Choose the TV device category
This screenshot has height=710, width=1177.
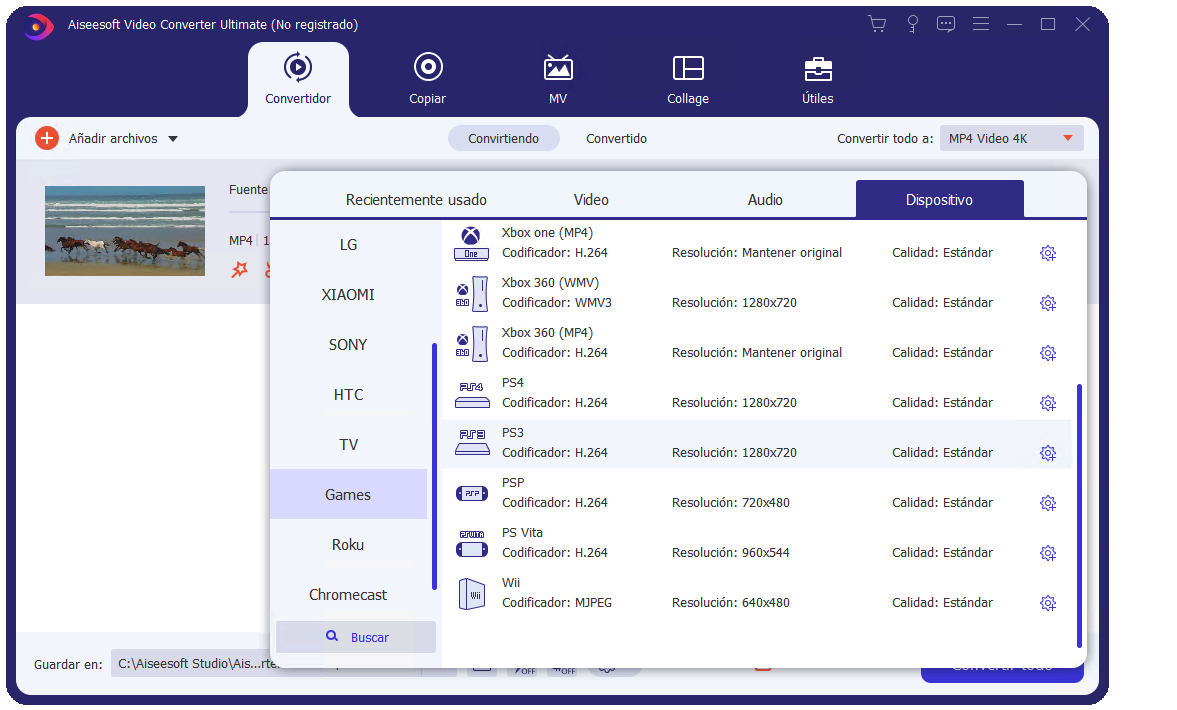(348, 444)
